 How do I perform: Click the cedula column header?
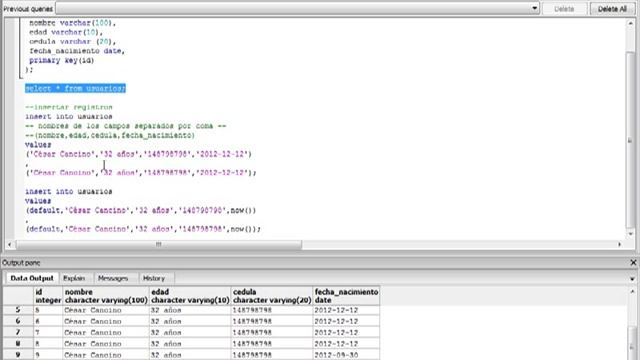(x=272, y=296)
